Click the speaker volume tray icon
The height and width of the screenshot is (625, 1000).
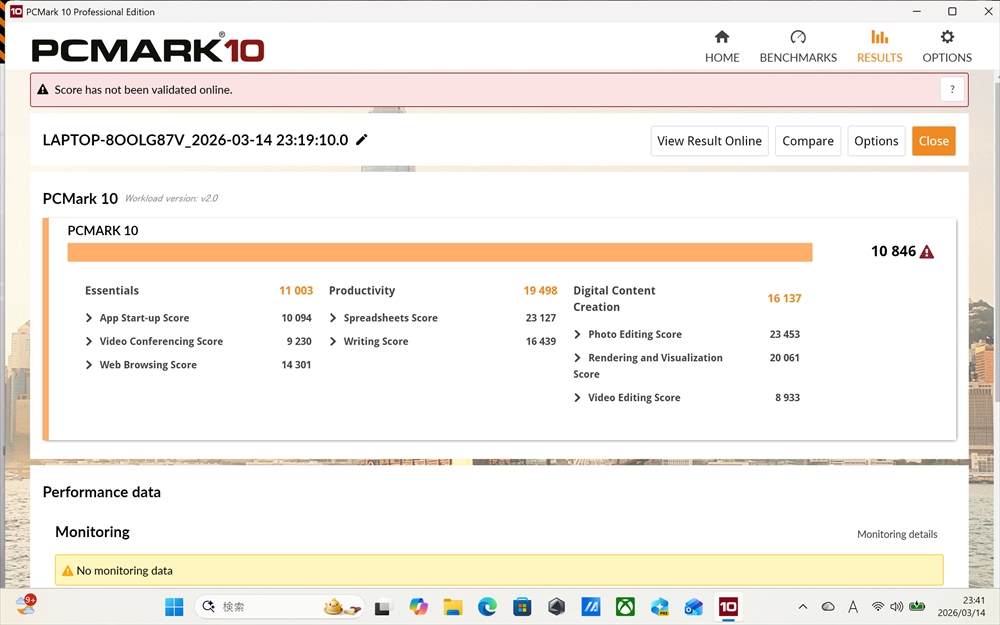click(897, 607)
